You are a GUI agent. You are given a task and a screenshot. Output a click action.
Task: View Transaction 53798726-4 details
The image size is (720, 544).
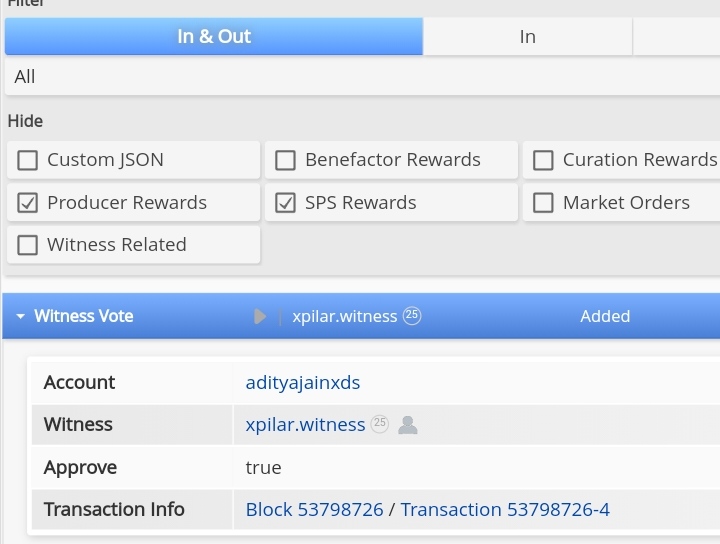click(505, 510)
